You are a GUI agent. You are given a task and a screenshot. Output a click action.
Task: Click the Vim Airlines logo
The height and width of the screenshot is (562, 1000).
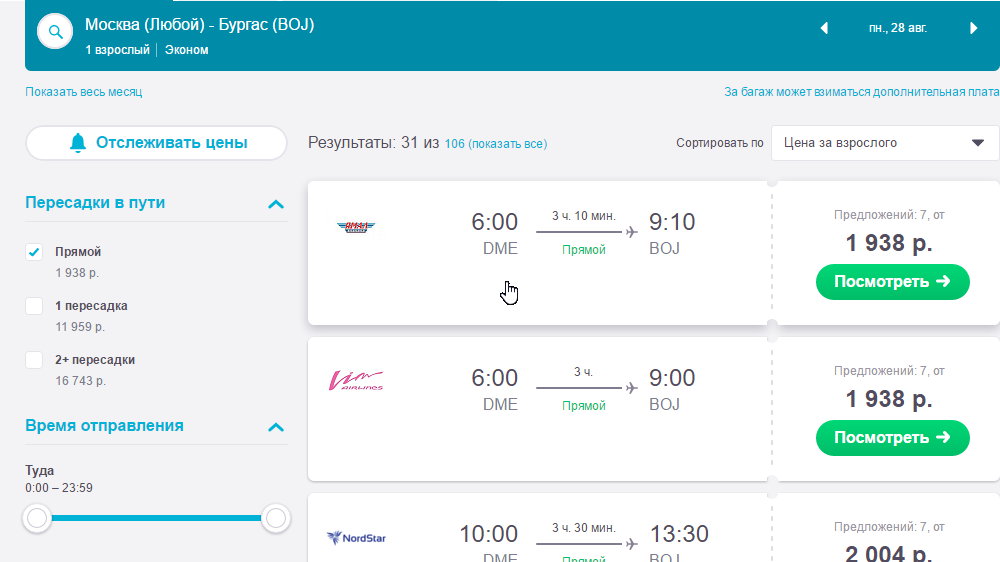(356, 381)
